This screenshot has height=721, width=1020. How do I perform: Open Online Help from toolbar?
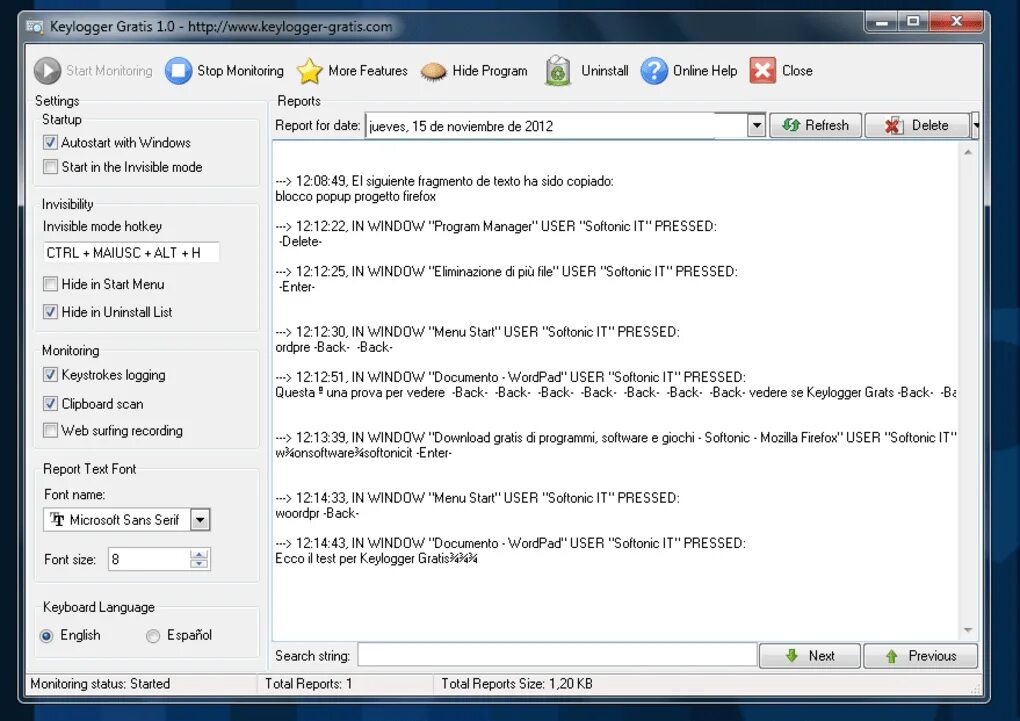705,70
